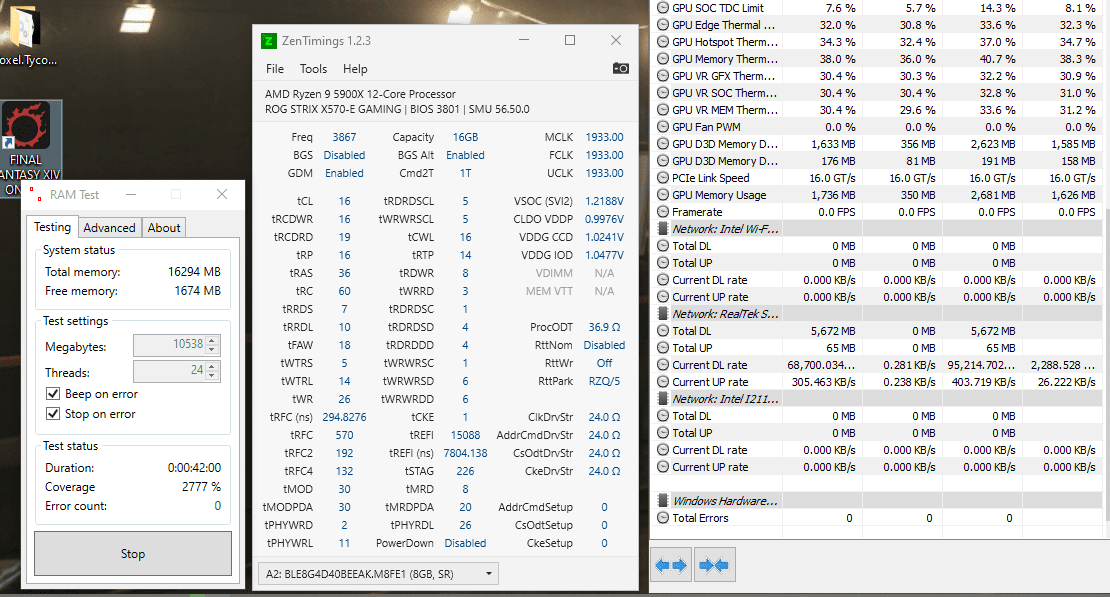
Task: Click the Capacity value 16GB
Action: 465,137
